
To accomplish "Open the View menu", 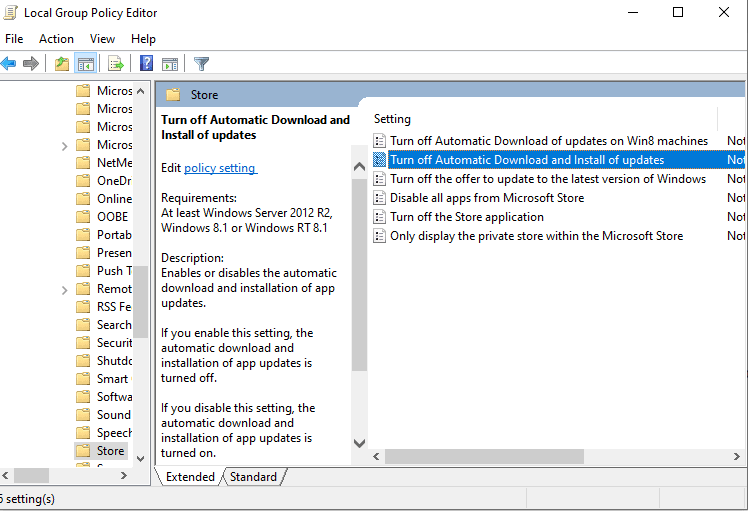I will 102,39.
